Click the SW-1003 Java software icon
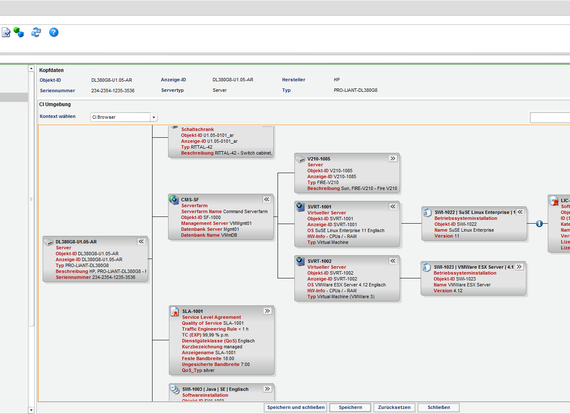 click(175, 389)
